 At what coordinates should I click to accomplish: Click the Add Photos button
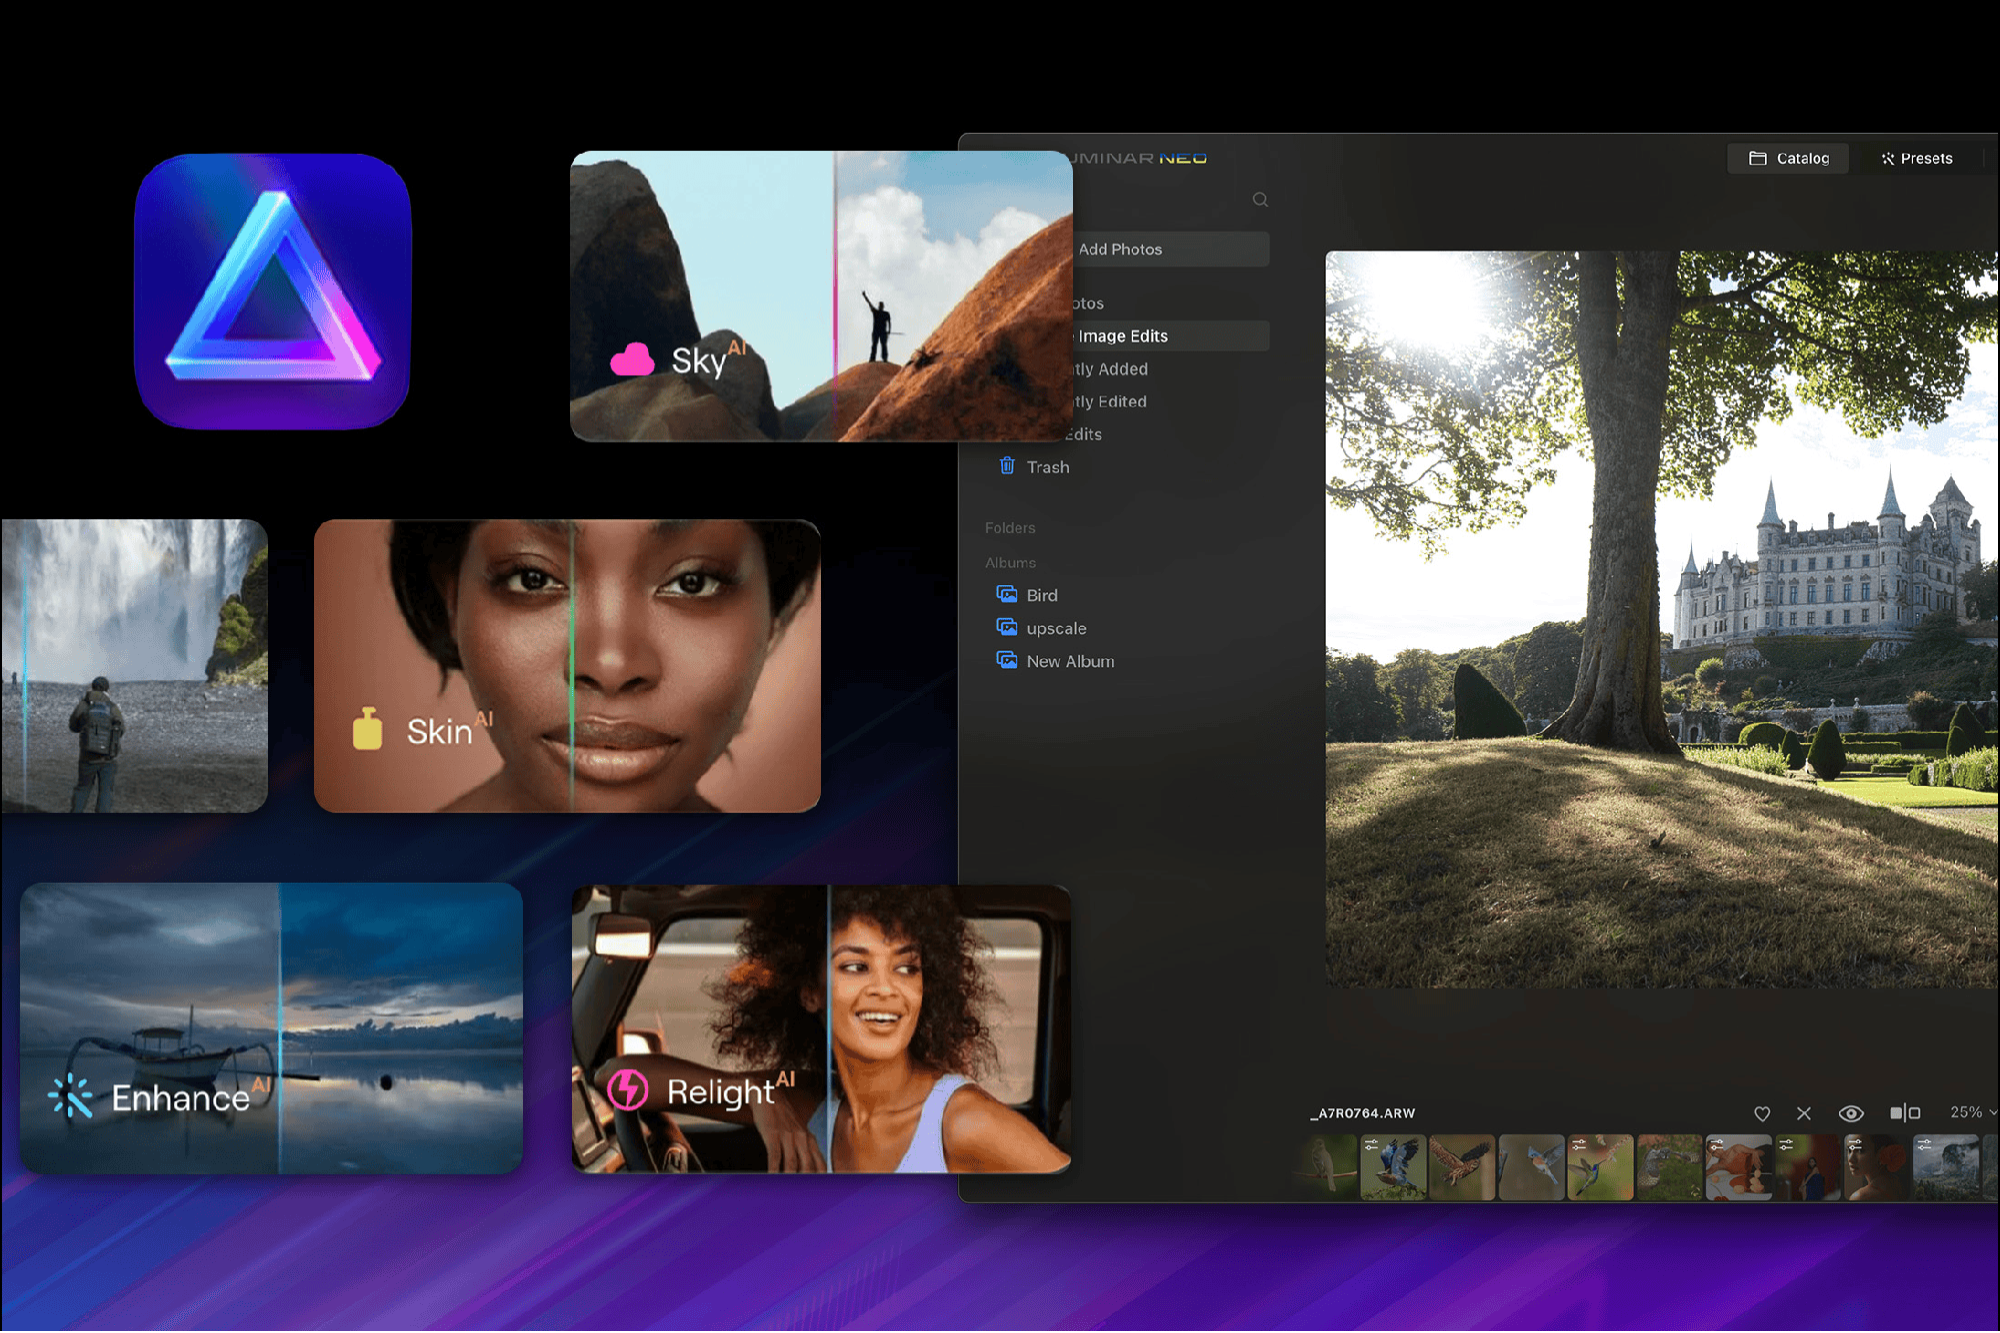pyautogui.click(x=1122, y=249)
